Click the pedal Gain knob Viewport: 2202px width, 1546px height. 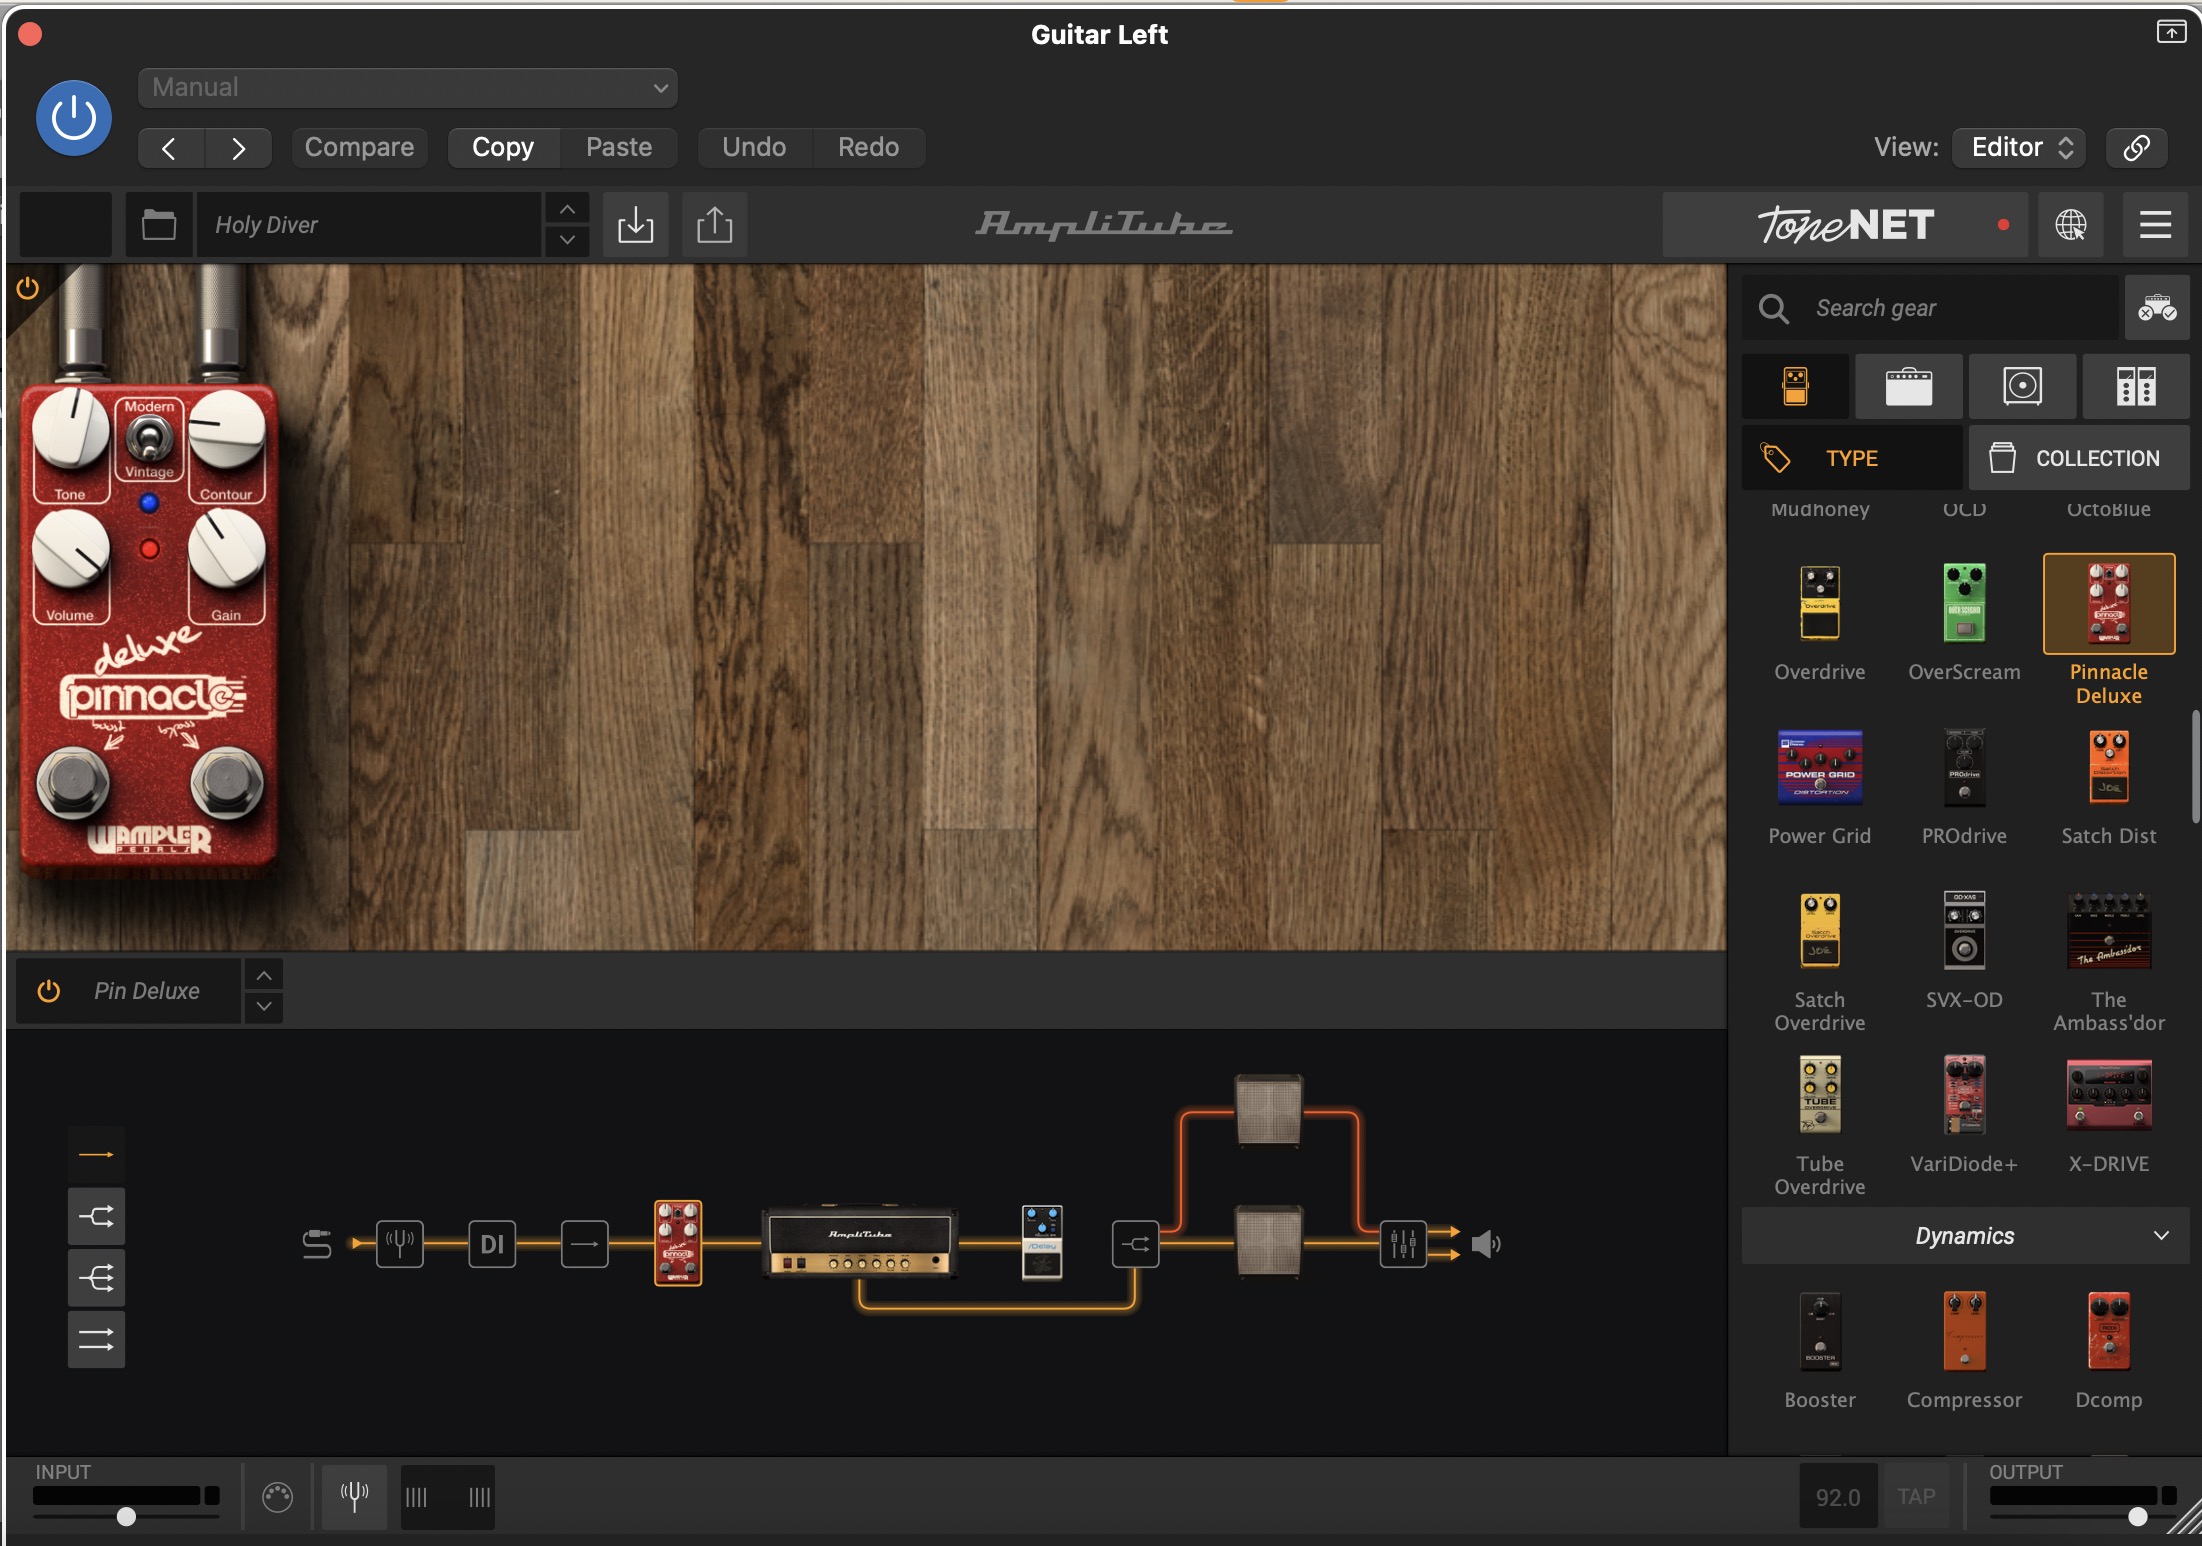(227, 548)
